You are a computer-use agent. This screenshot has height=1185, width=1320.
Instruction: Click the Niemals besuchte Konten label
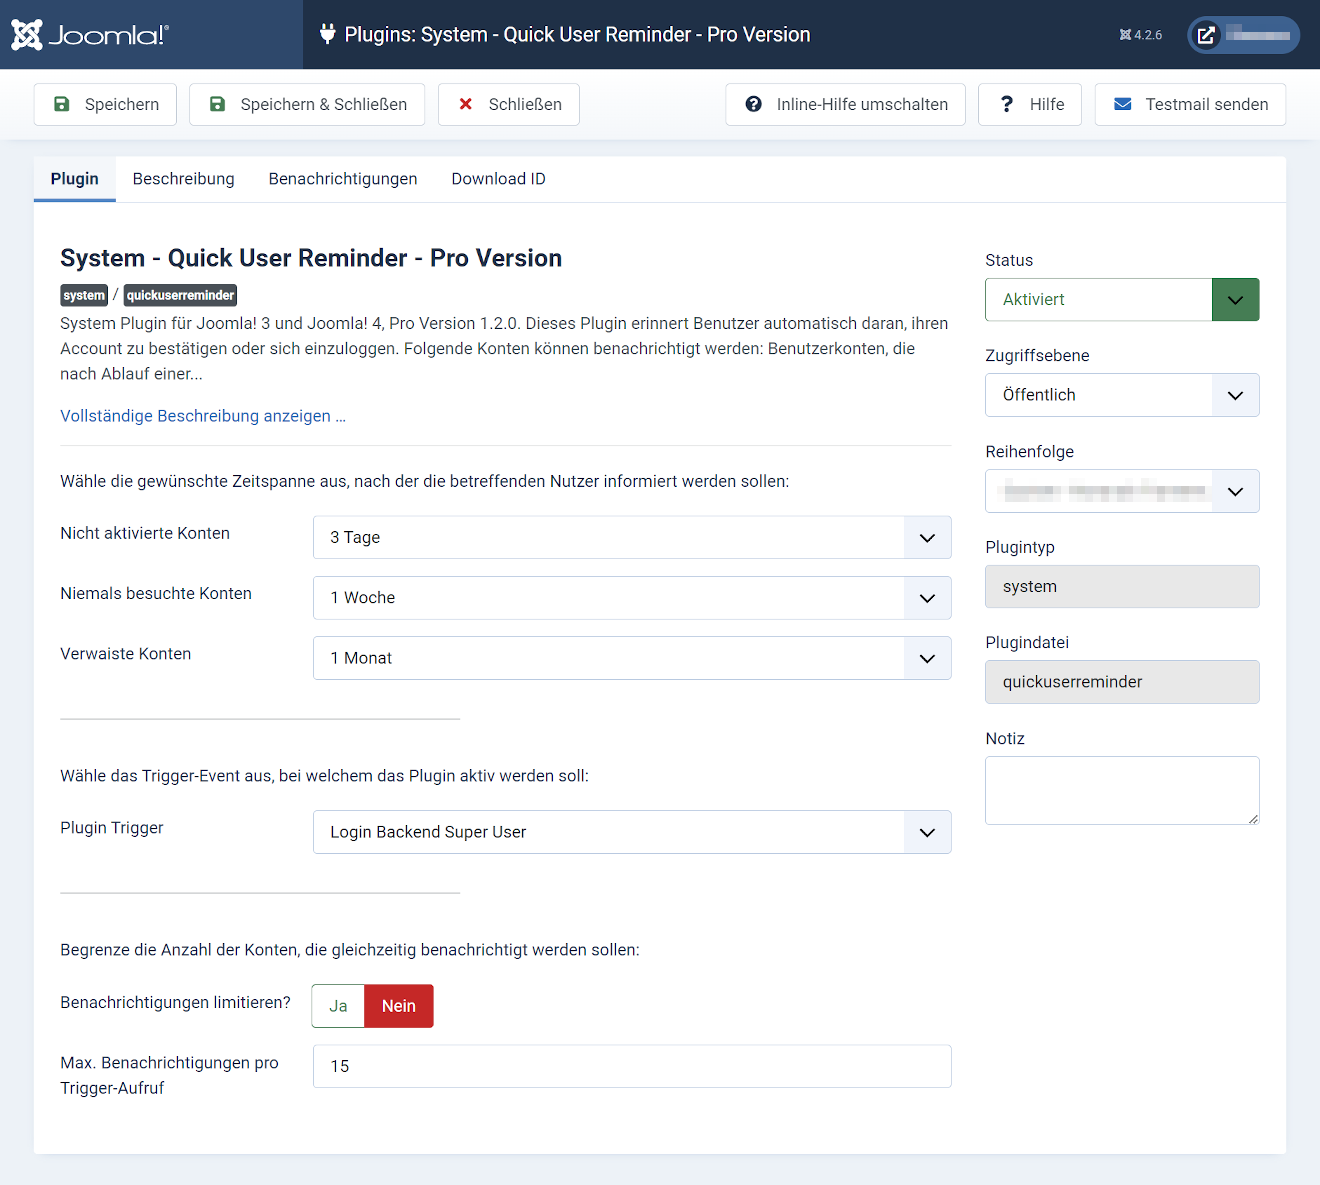[156, 593]
